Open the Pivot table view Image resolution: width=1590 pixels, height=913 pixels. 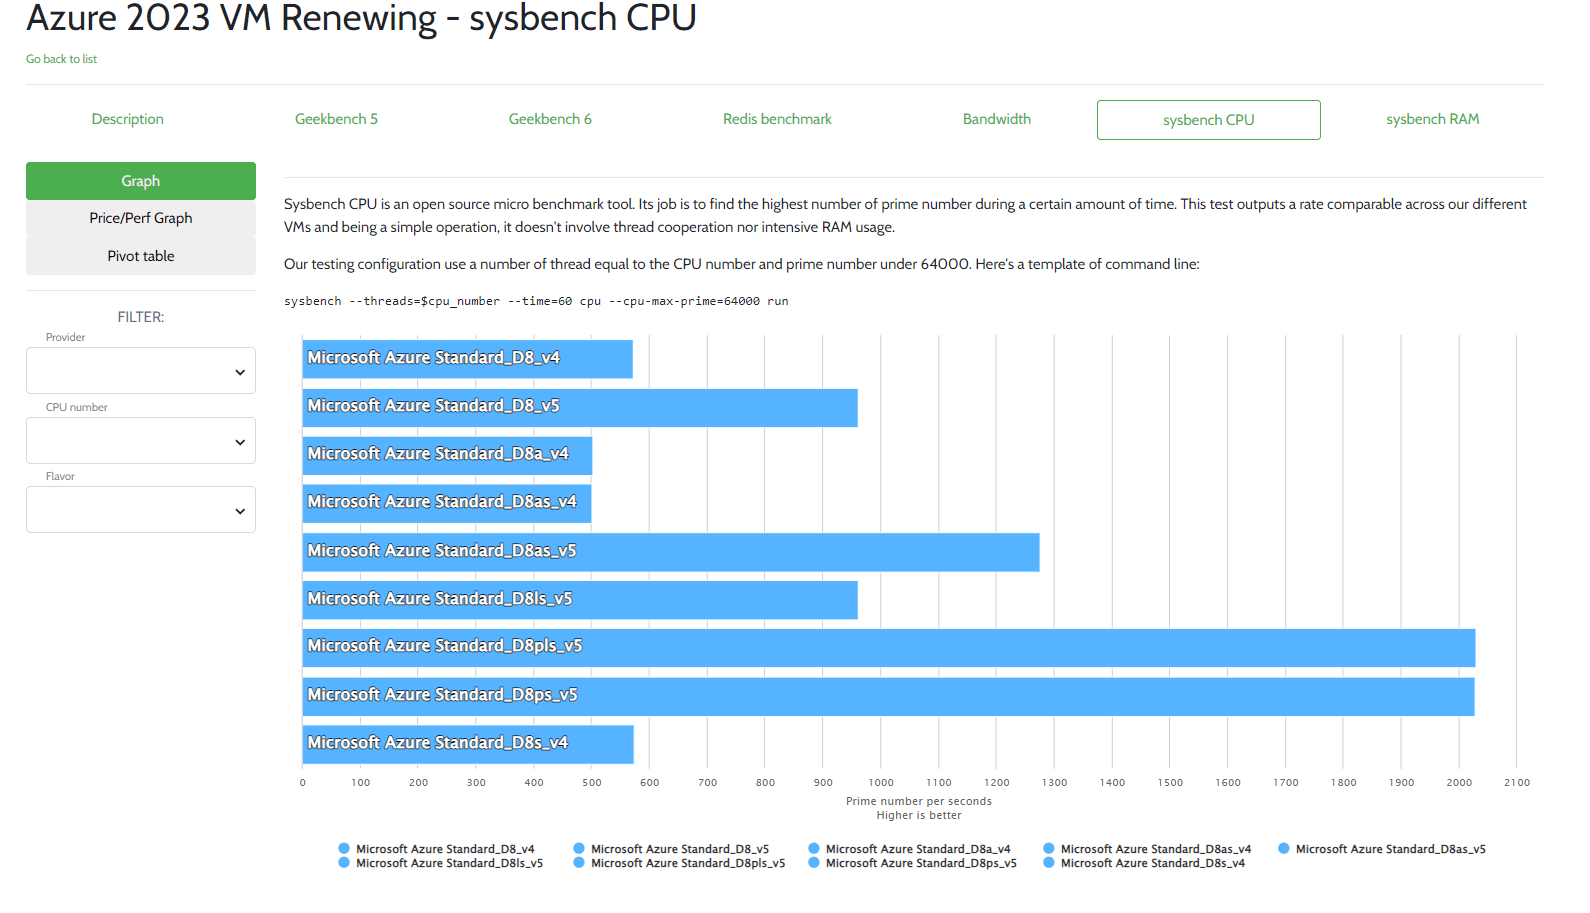pyautogui.click(x=140, y=255)
